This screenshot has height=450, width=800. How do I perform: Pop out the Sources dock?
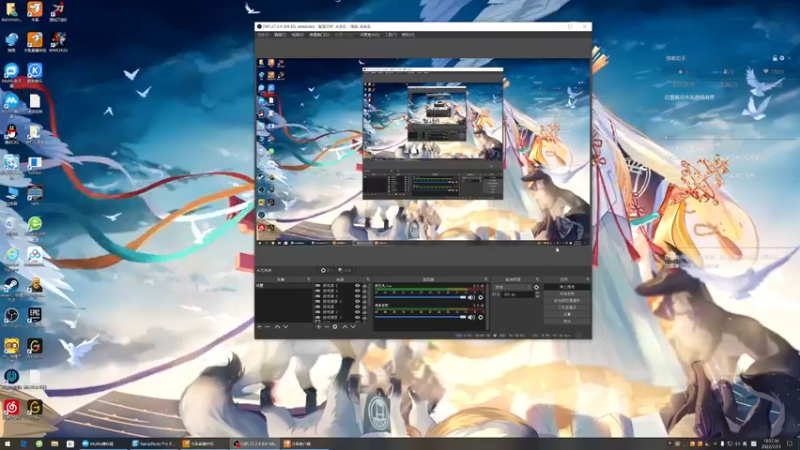(x=368, y=279)
